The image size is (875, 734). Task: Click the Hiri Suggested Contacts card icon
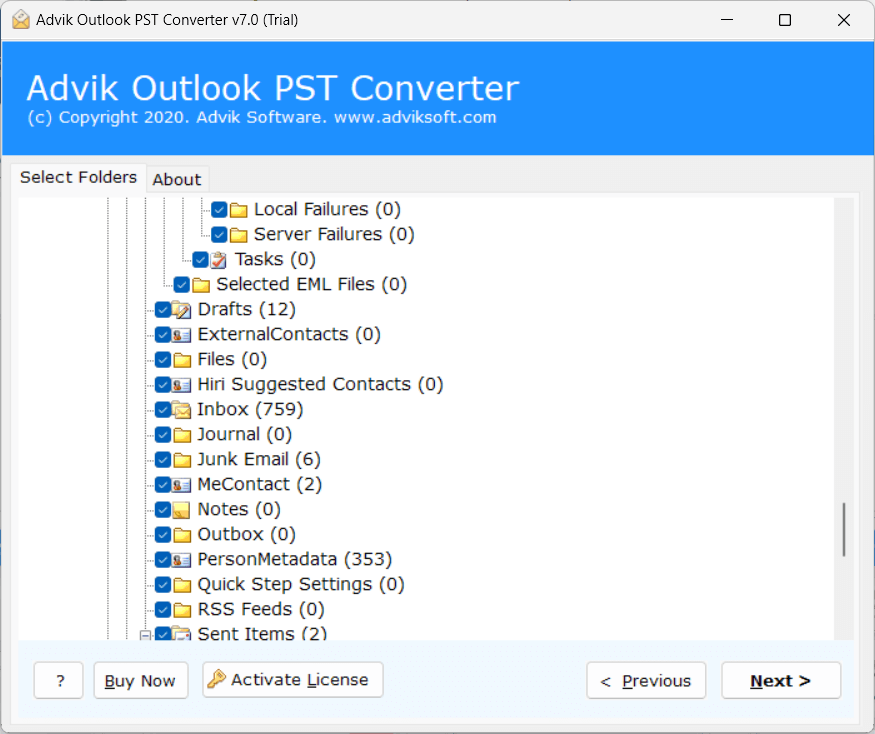(181, 385)
